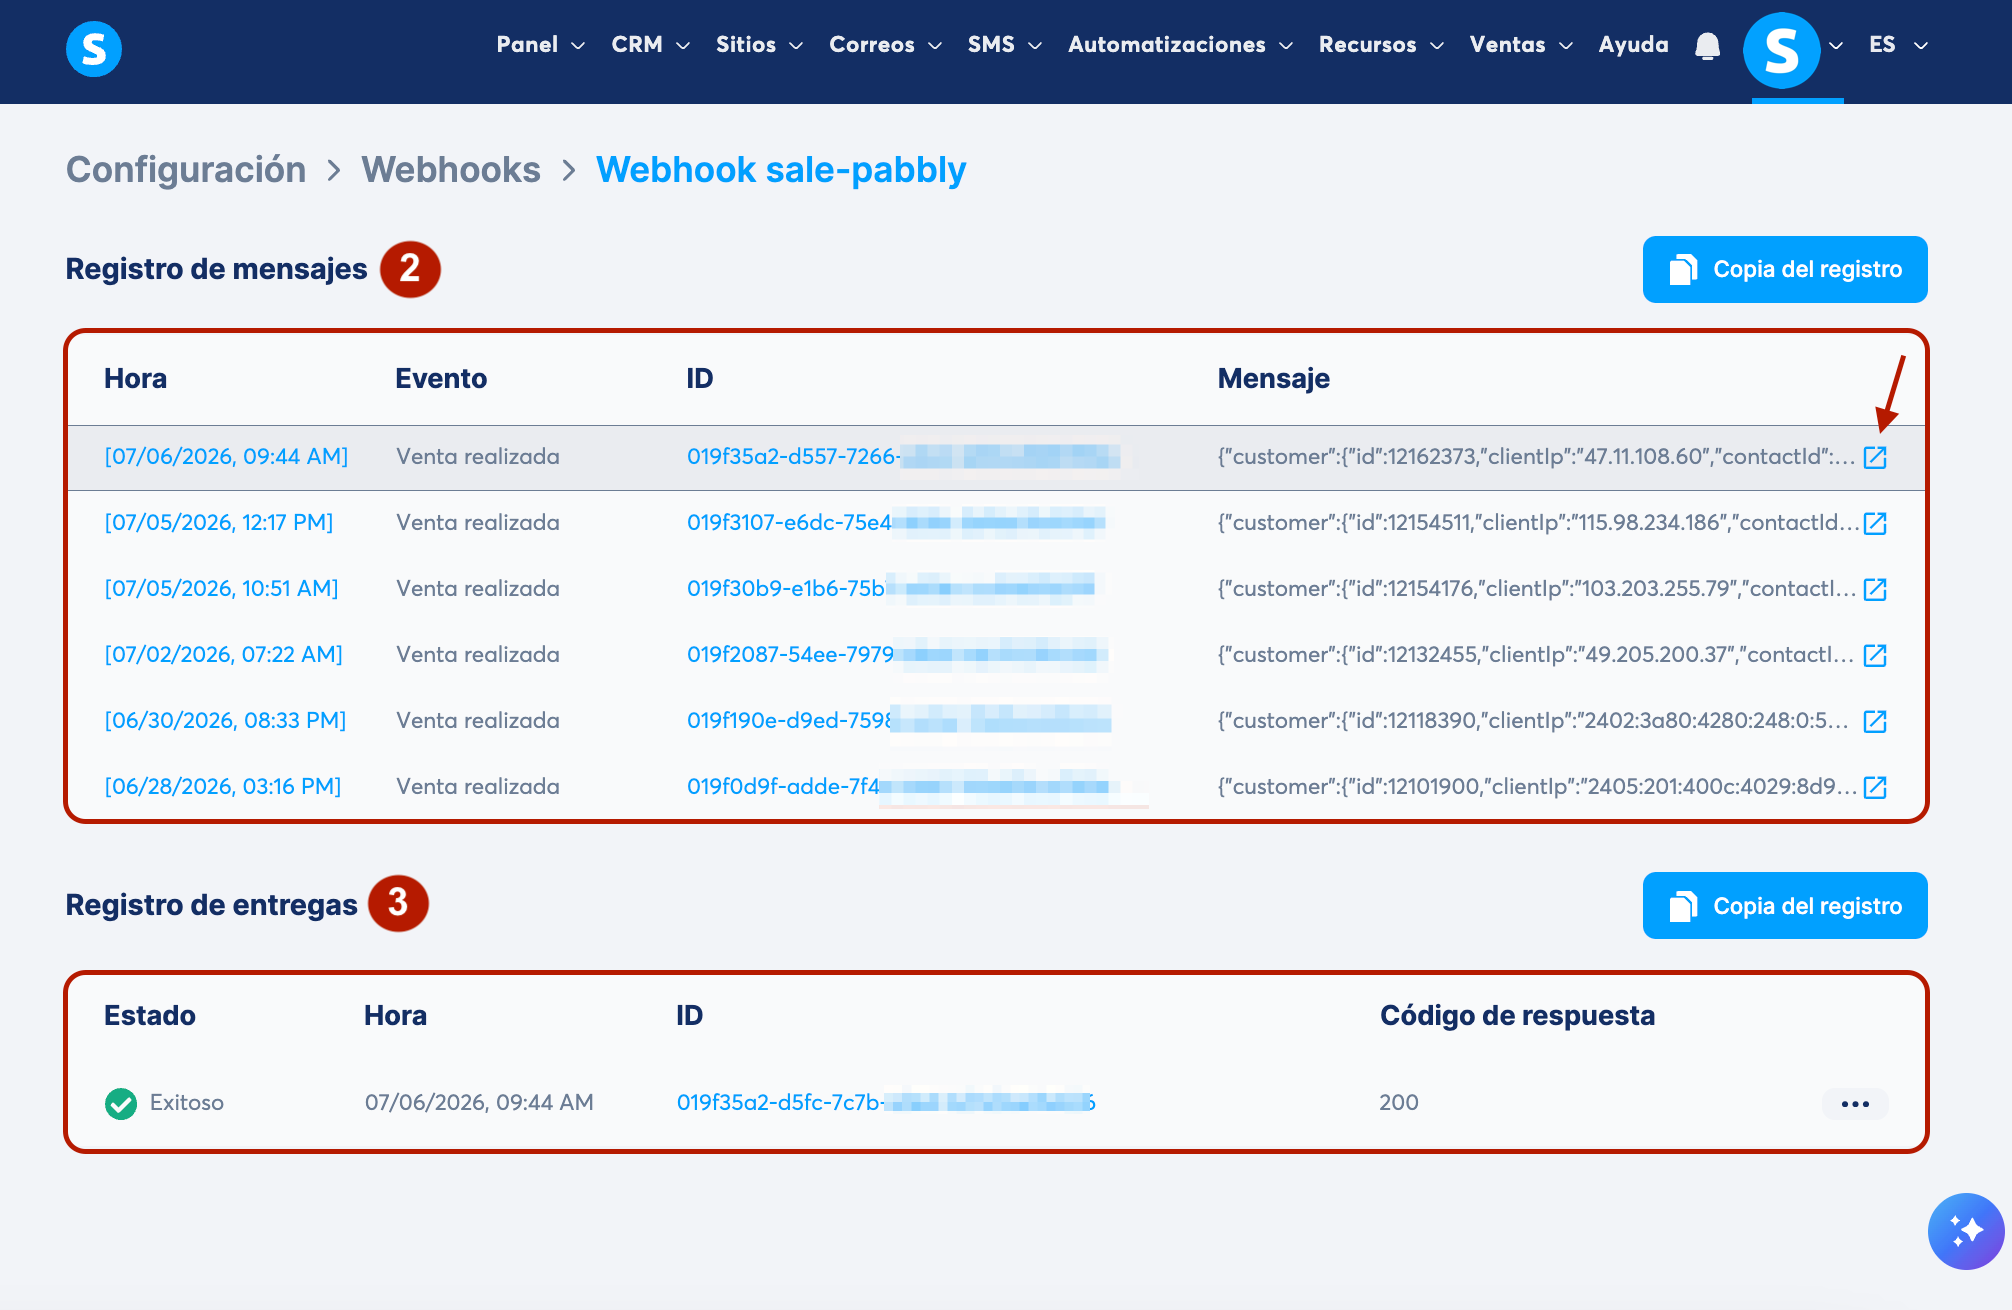The image size is (2012, 1310).
Task: Click the delivery time 07/06/2026, 09:44 AM
Action: pyautogui.click(x=479, y=1103)
